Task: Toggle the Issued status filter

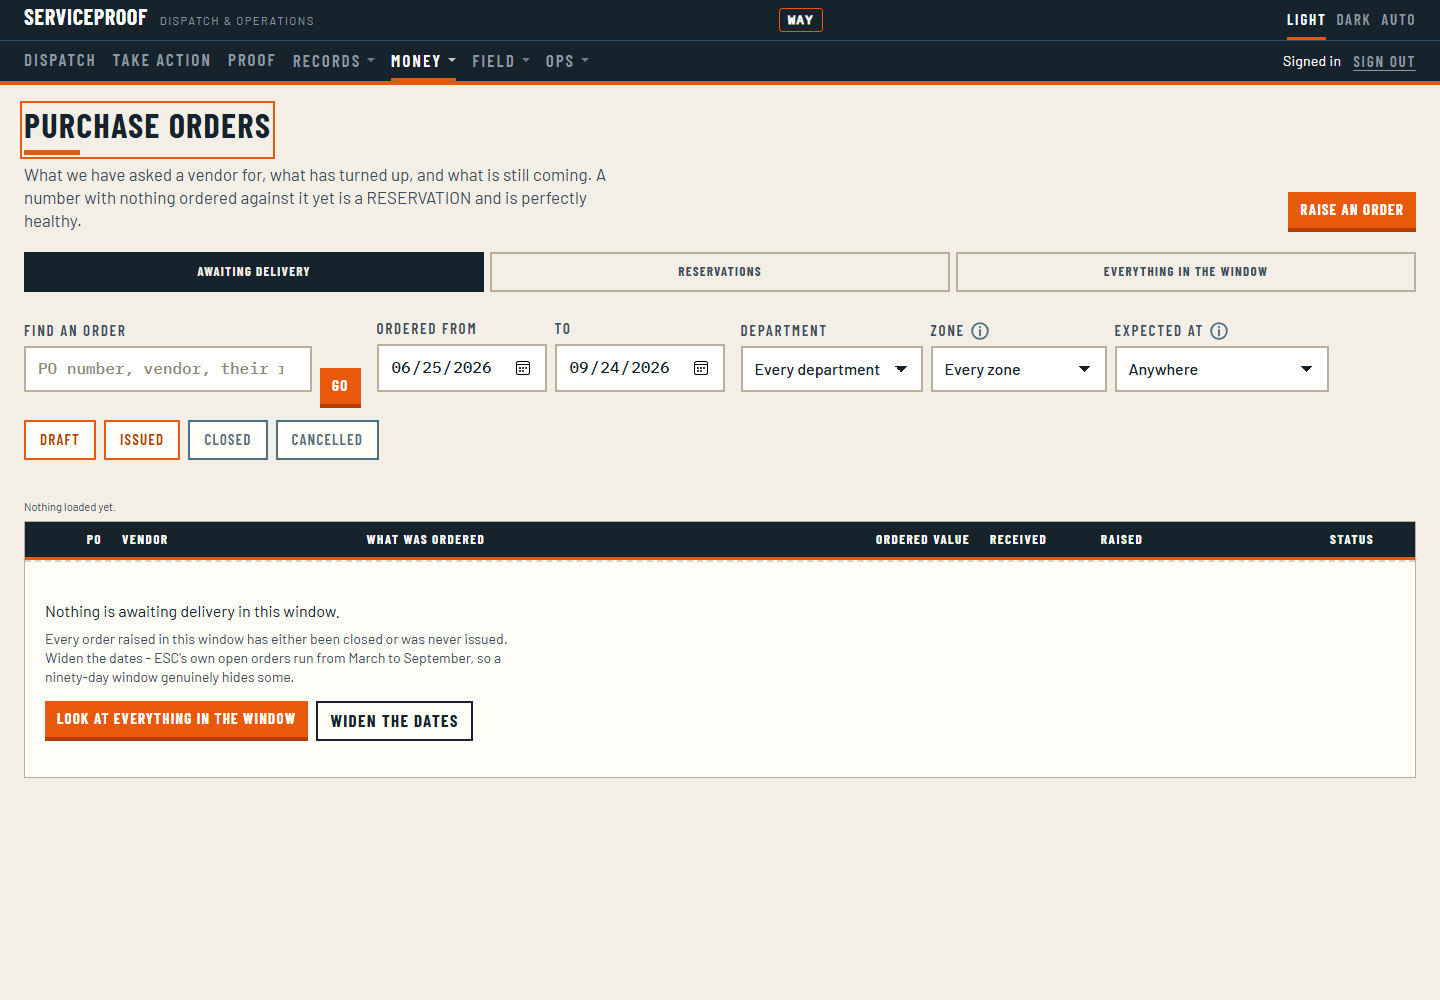Action: 142,440
